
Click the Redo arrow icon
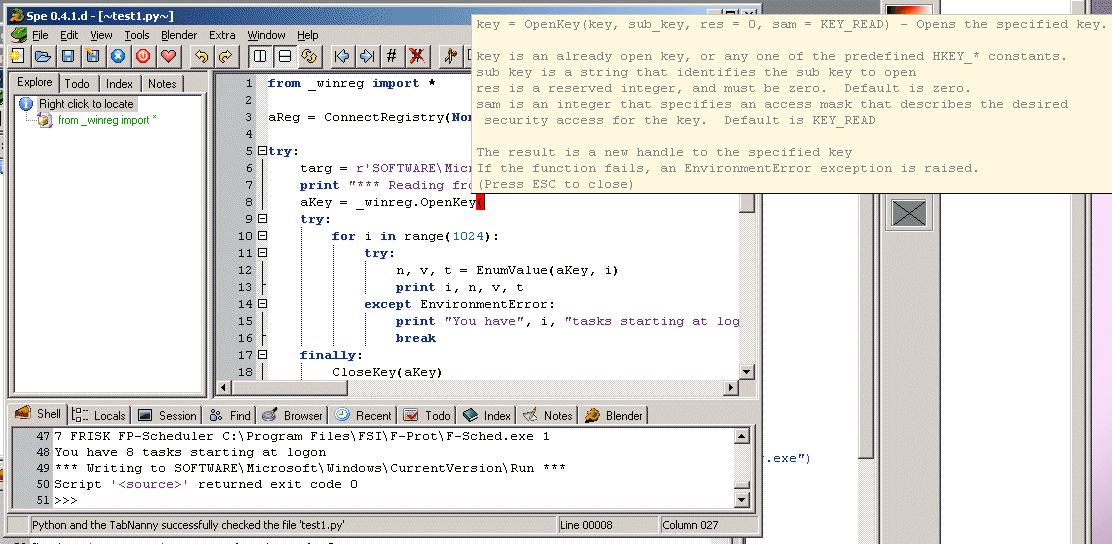click(x=226, y=55)
